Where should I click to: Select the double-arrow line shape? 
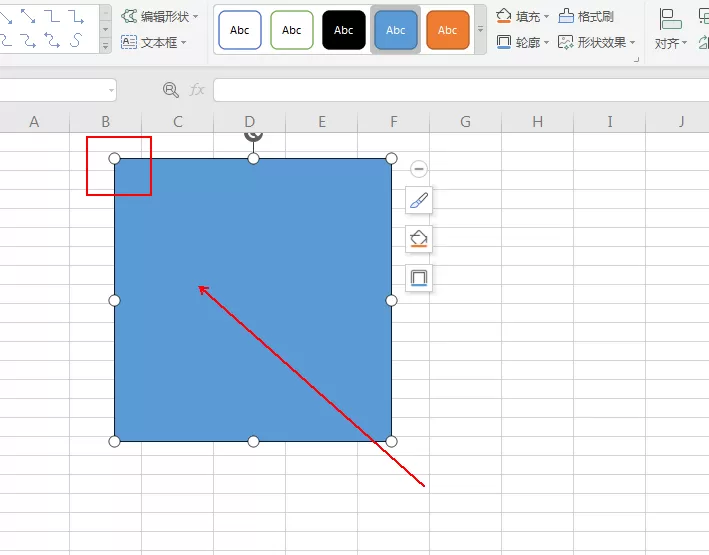28,16
